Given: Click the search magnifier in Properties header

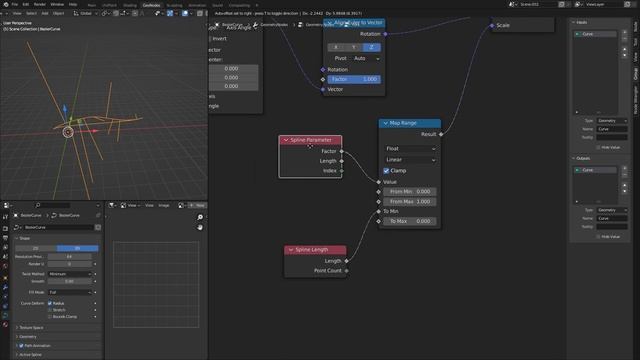Looking at the screenshot, I should pos(38,205).
